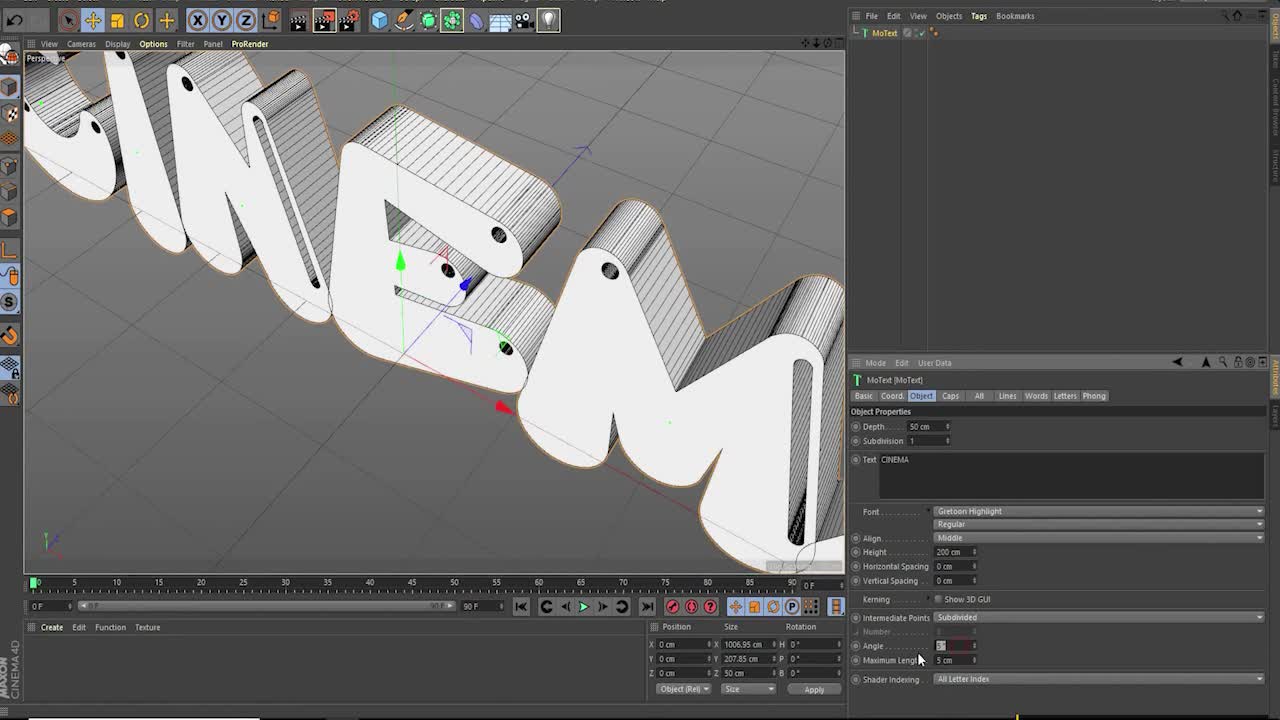Click the Apply coordinates button
The height and width of the screenshot is (720, 1280).
tap(814, 689)
